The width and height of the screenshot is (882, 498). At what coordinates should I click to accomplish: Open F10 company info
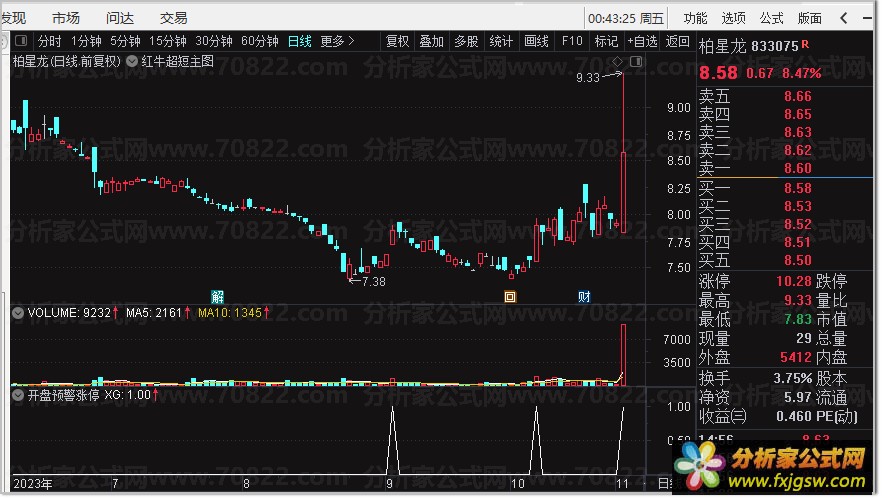point(572,41)
